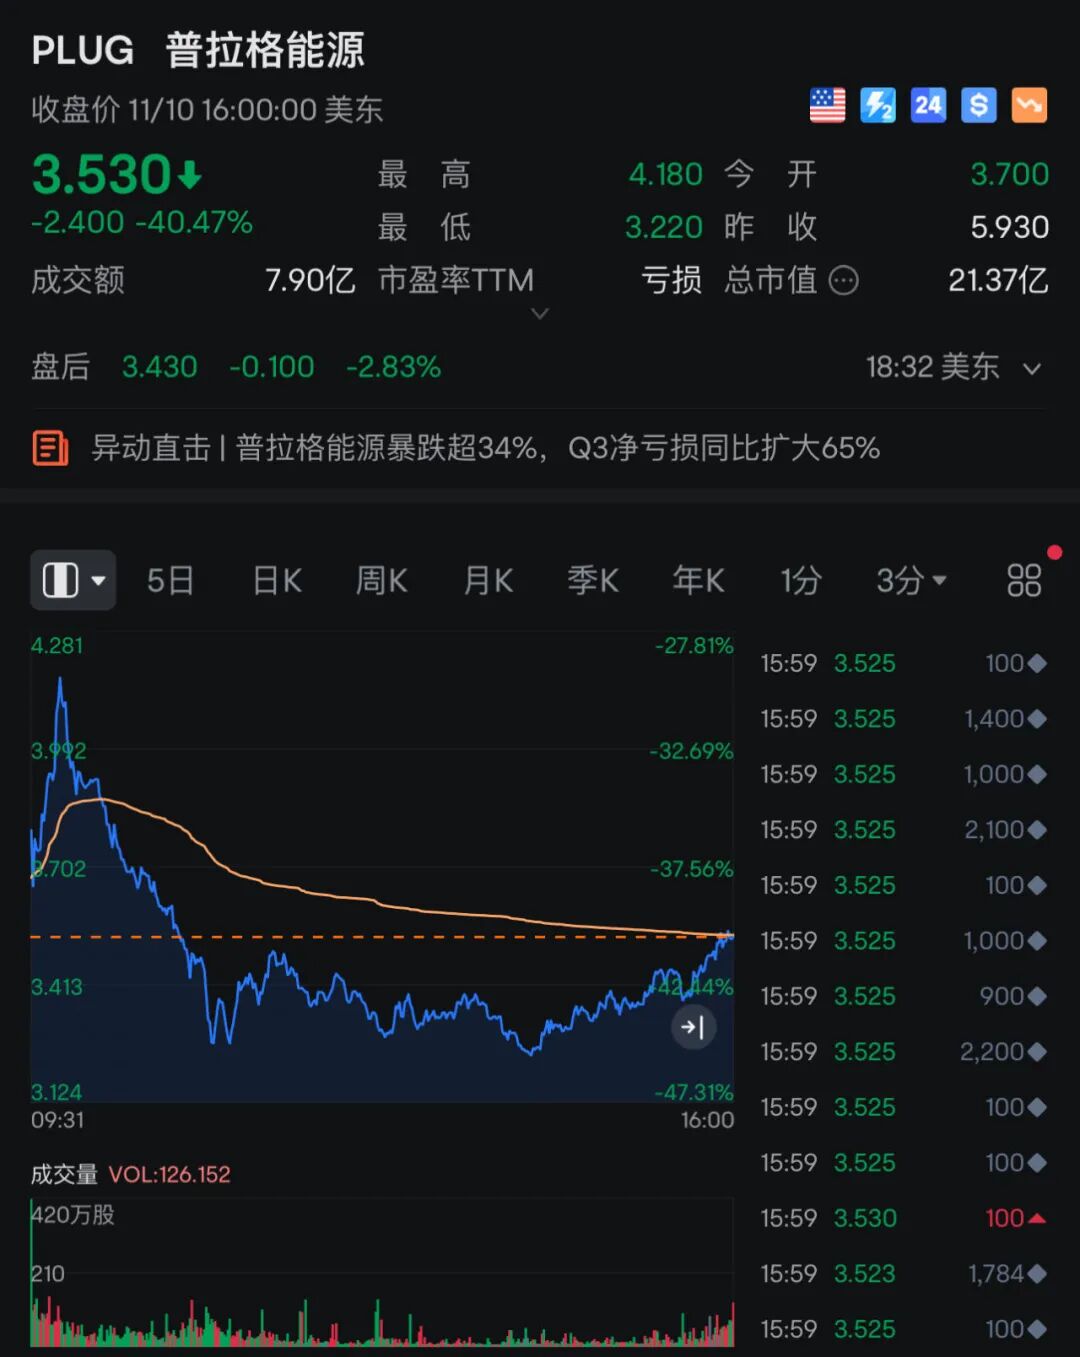Switch to the 5日 chart tab
Viewport: 1080px width, 1357px height.
click(x=170, y=580)
